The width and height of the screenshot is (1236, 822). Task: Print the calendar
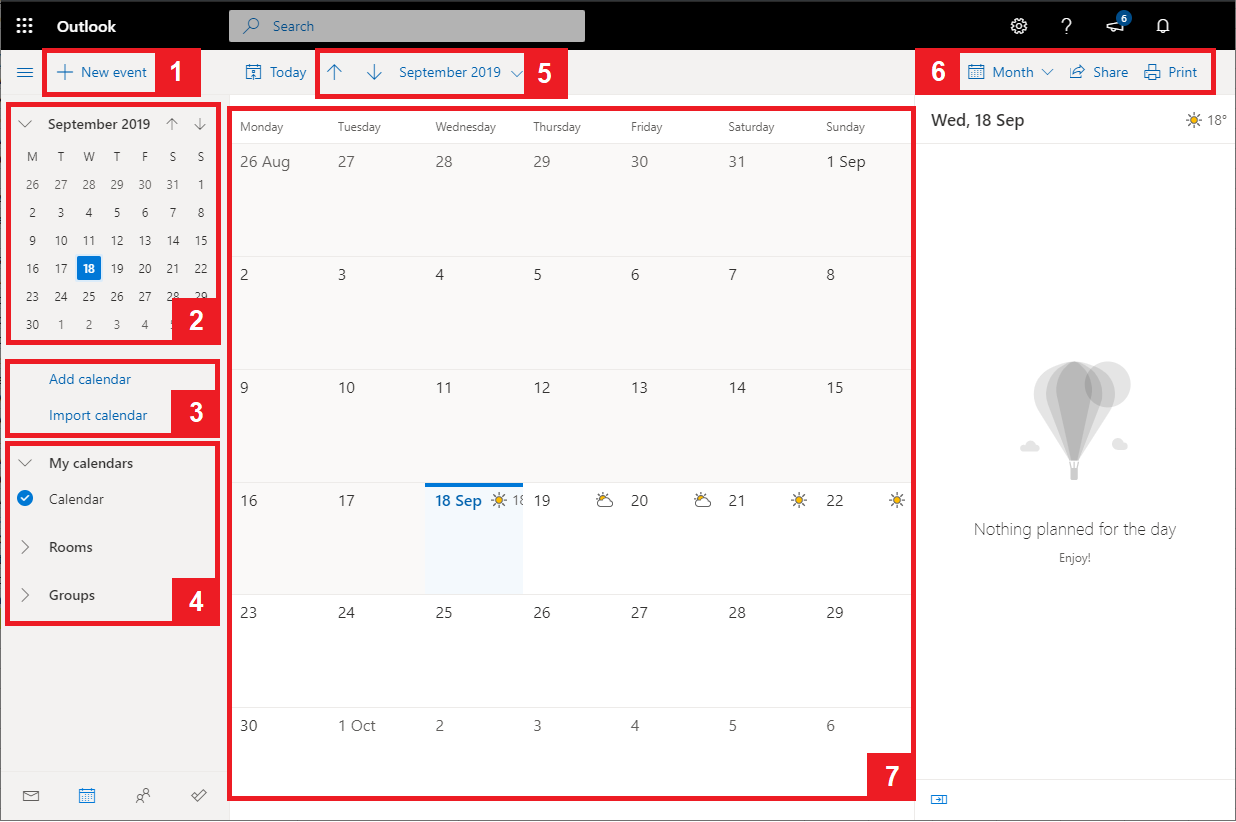click(1170, 72)
